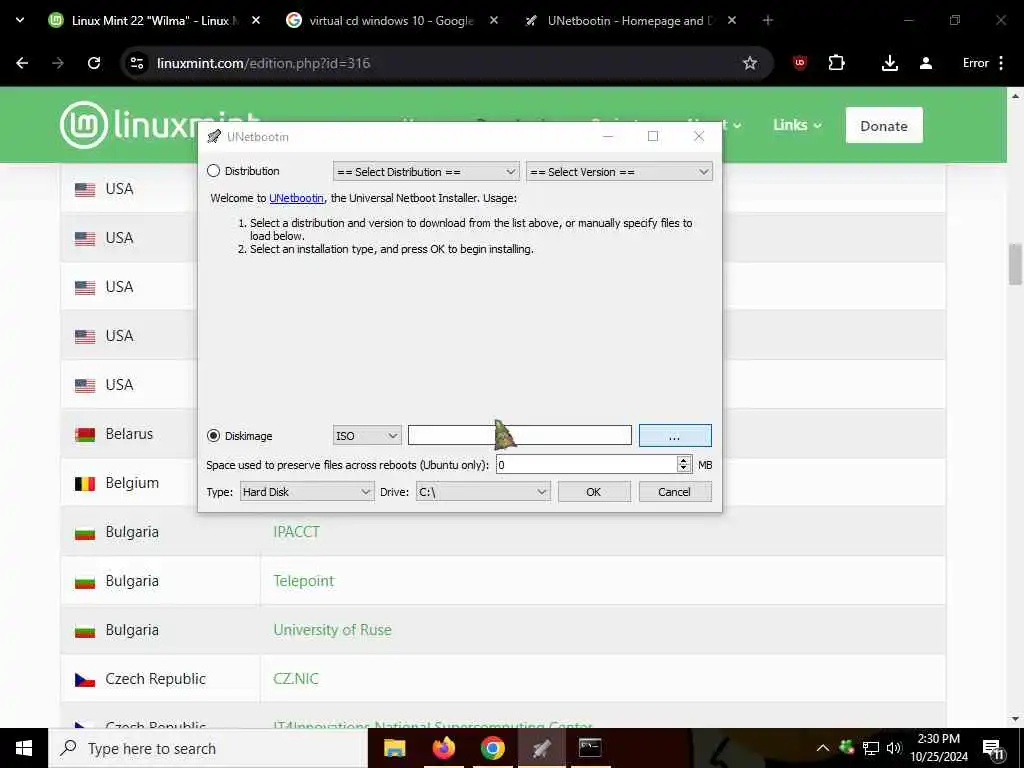Click OK in UNetbootin dialog

click(594, 492)
